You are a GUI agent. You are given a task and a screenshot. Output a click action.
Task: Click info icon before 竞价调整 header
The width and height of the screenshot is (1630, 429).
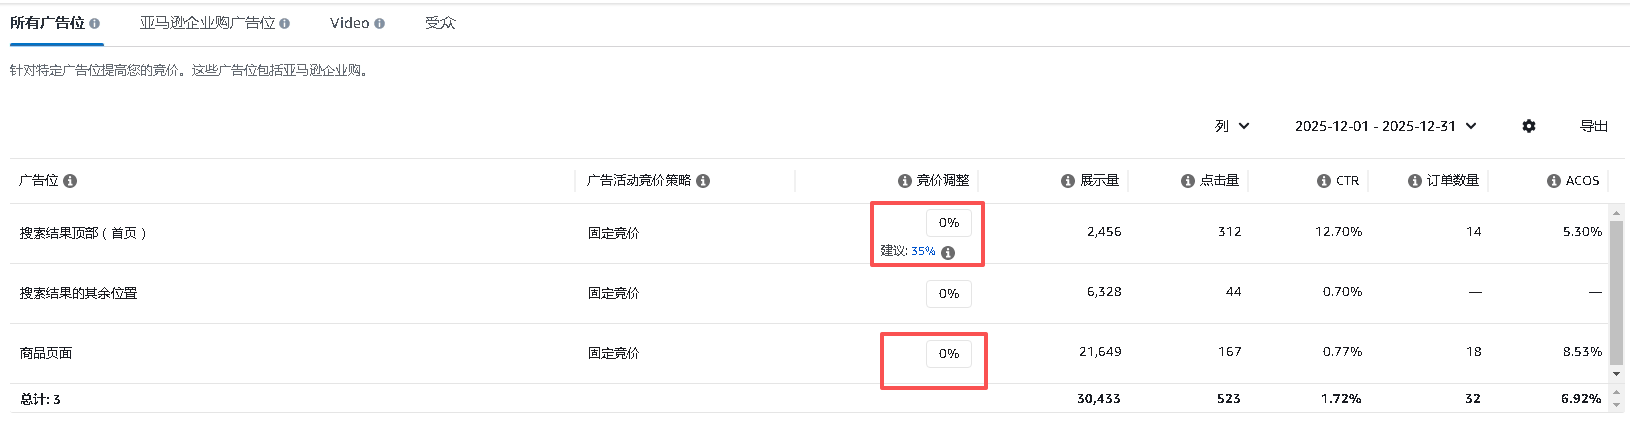click(x=905, y=181)
